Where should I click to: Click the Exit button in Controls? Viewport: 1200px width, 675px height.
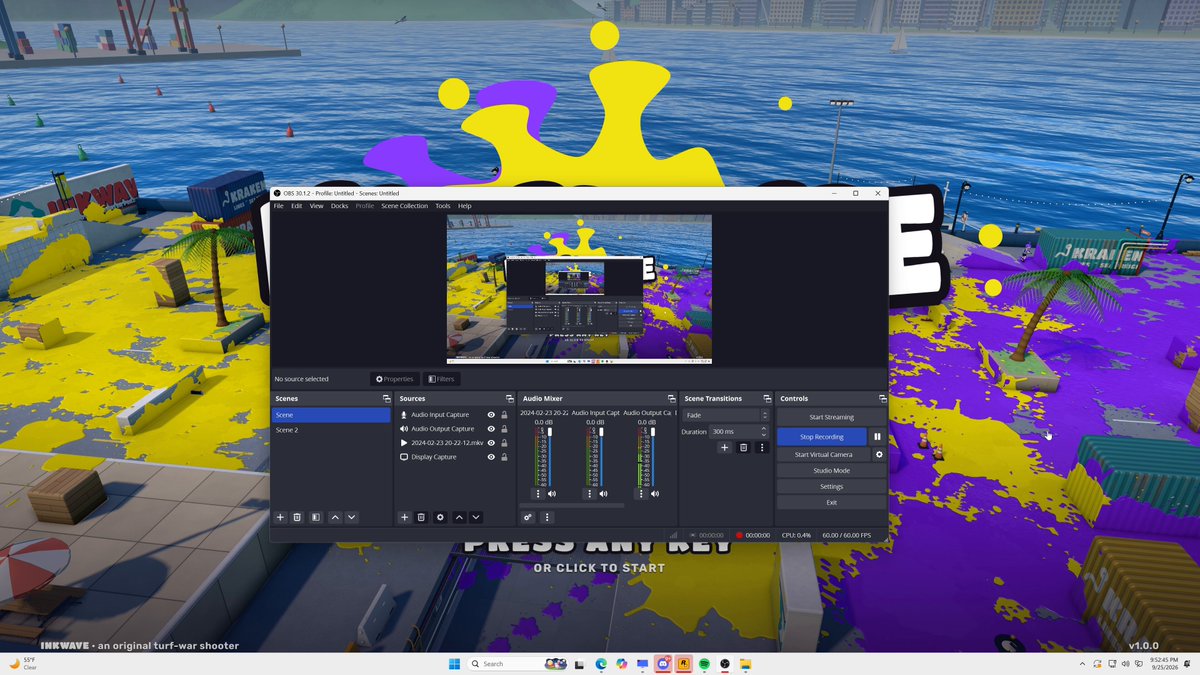click(831, 502)
